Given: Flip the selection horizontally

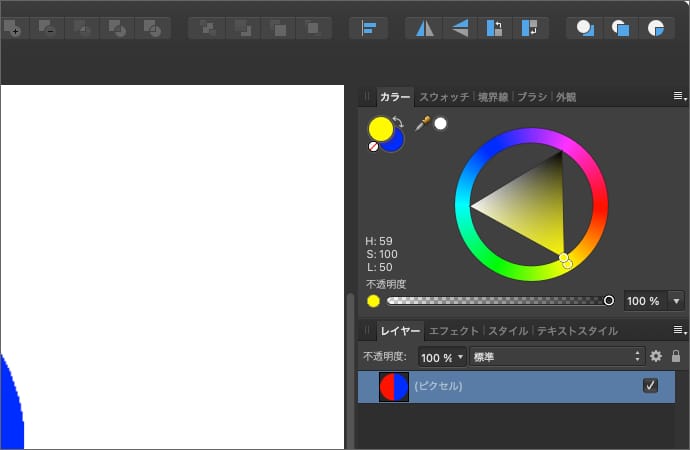Looking at the screenshot, I should pos(425,28).
